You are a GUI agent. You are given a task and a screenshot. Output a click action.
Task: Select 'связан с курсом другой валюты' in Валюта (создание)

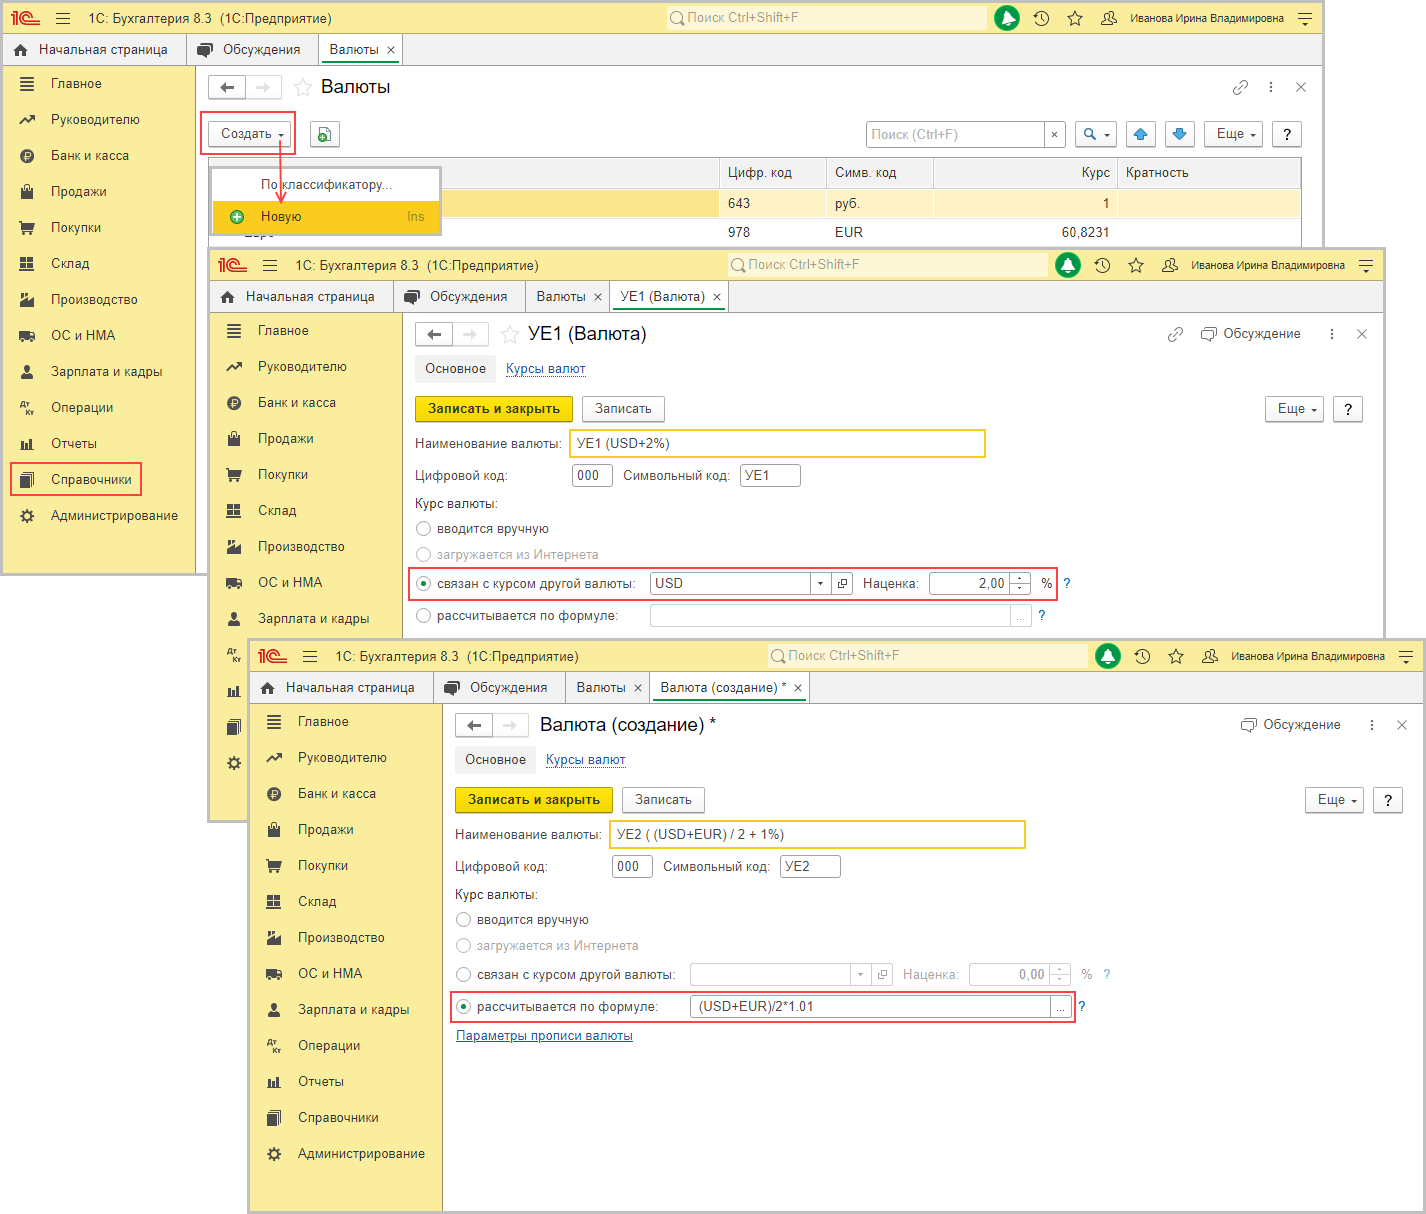click(x=464, y=974)
